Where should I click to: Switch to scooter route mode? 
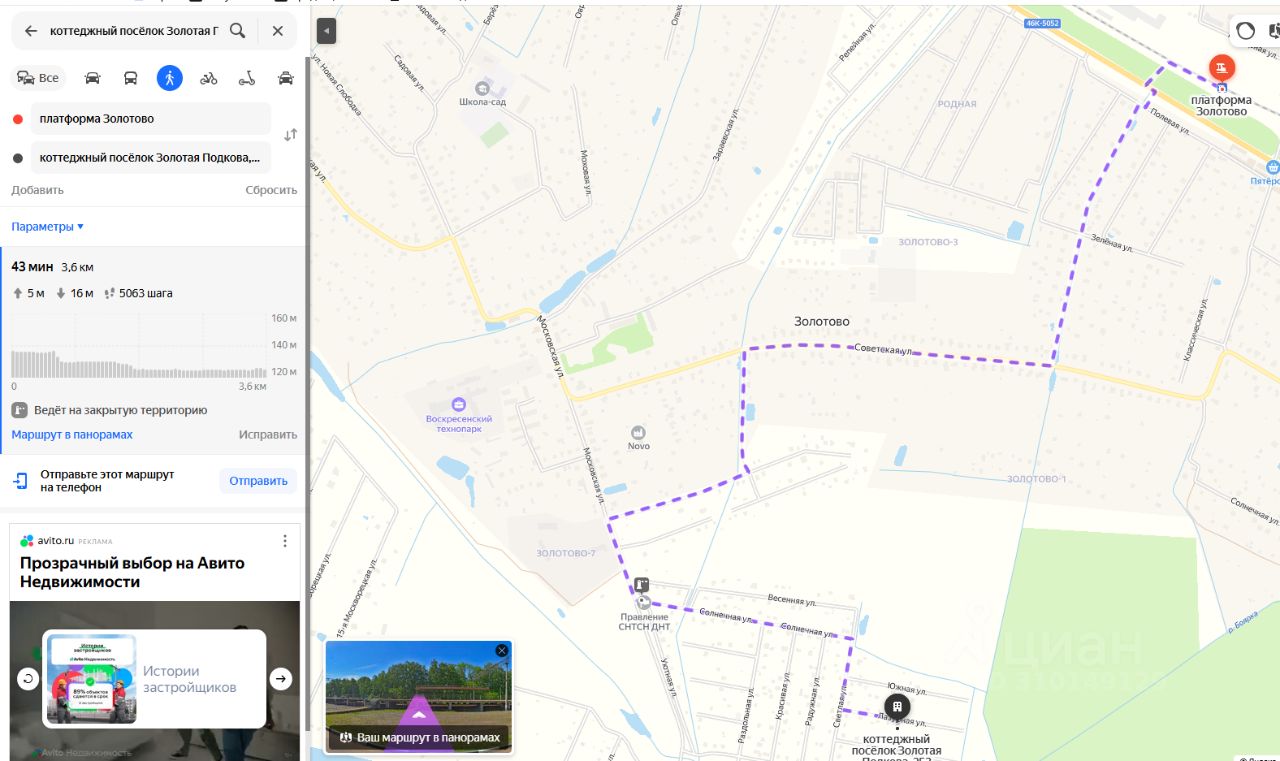(247, 78)
